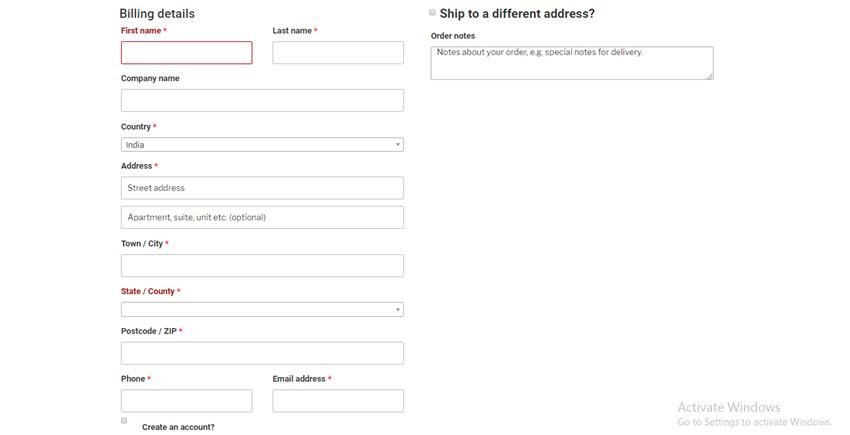Click the 'Town / City' field label
This screenshot has height=435, width=850.
pos(142,244)
